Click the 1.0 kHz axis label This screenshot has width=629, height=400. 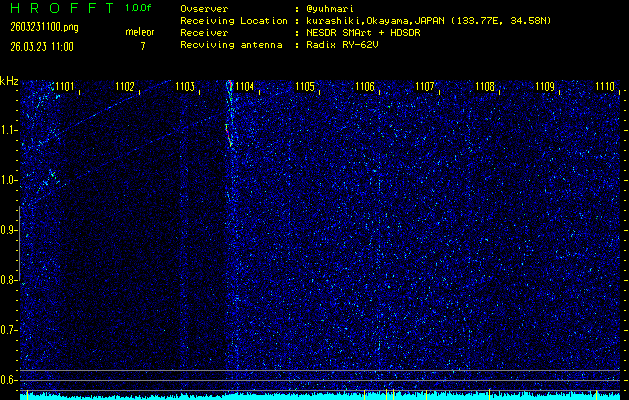[x=9, y=180]
